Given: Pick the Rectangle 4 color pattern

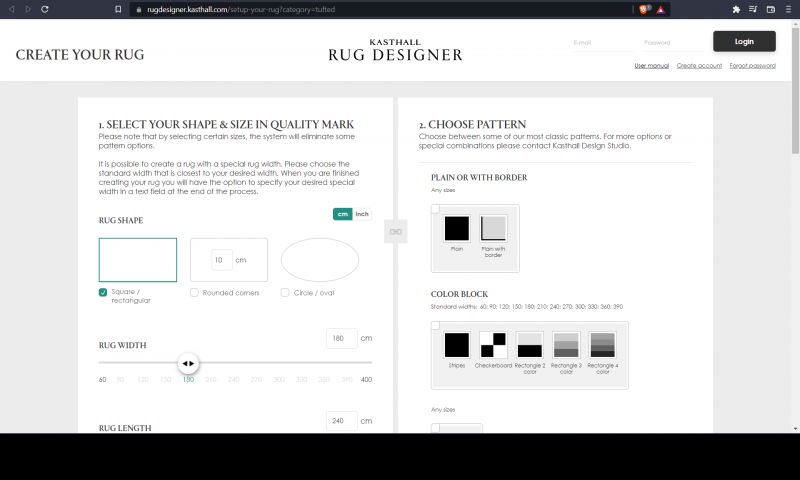Looking at the screenshot, I should [x=602, y=345].
